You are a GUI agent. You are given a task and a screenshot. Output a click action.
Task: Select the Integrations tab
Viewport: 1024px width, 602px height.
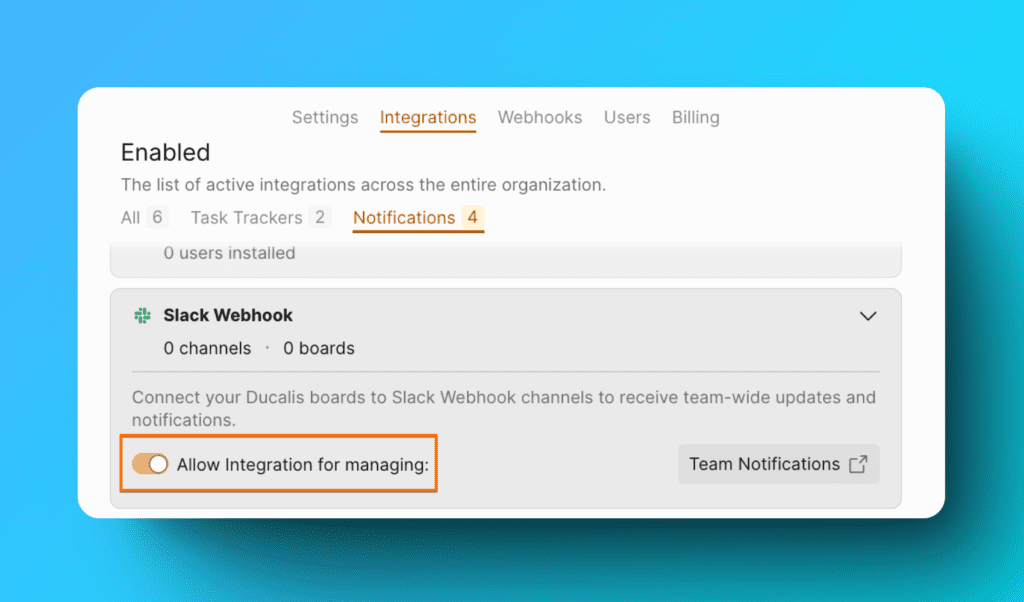(x=428, y=117)
